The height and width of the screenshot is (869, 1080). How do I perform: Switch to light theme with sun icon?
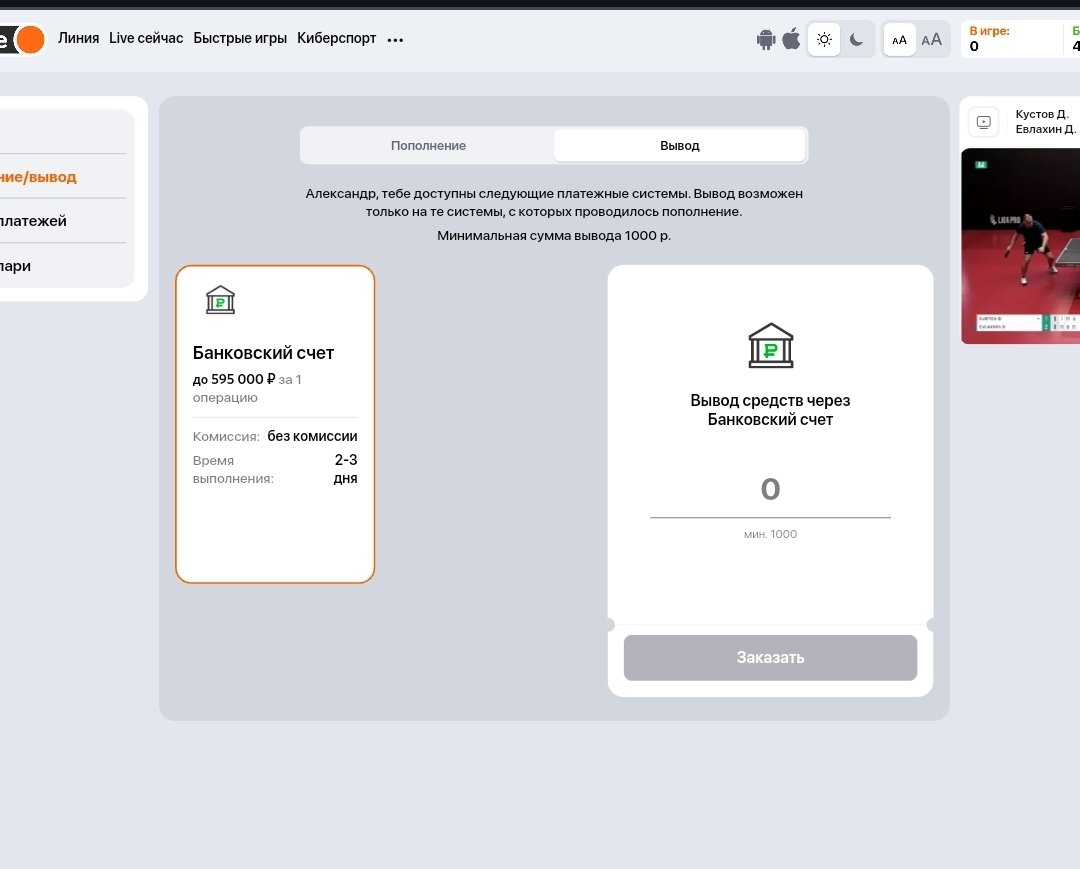(824, 39)
